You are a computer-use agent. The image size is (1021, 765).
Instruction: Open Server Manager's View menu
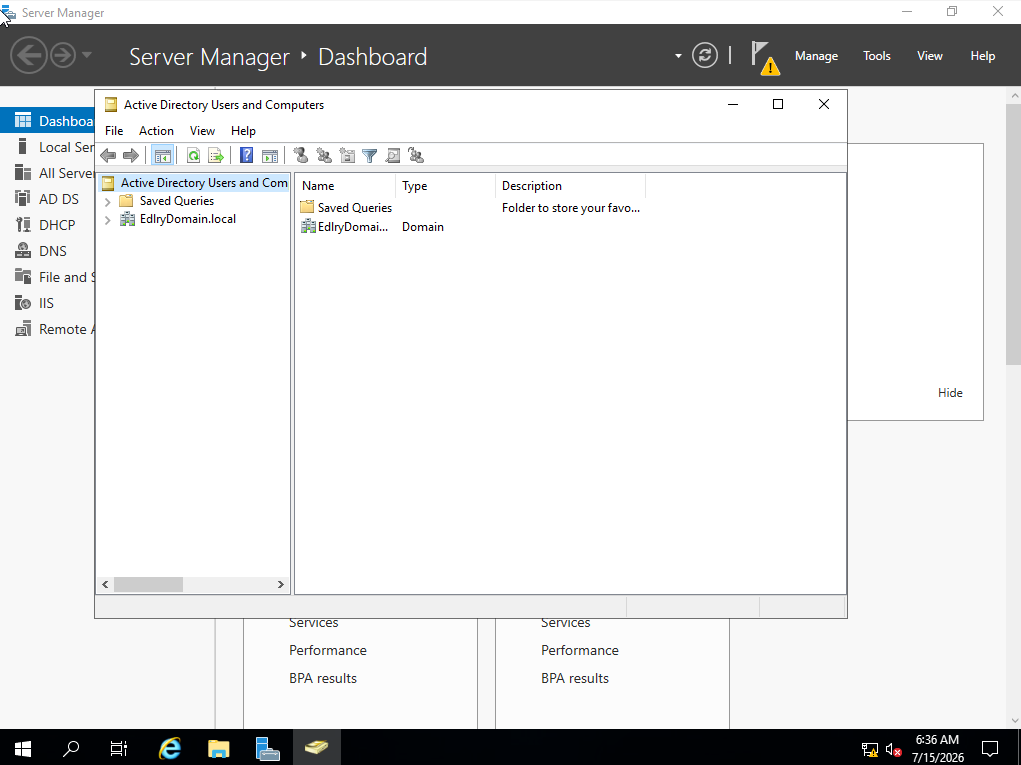[930, 56]
